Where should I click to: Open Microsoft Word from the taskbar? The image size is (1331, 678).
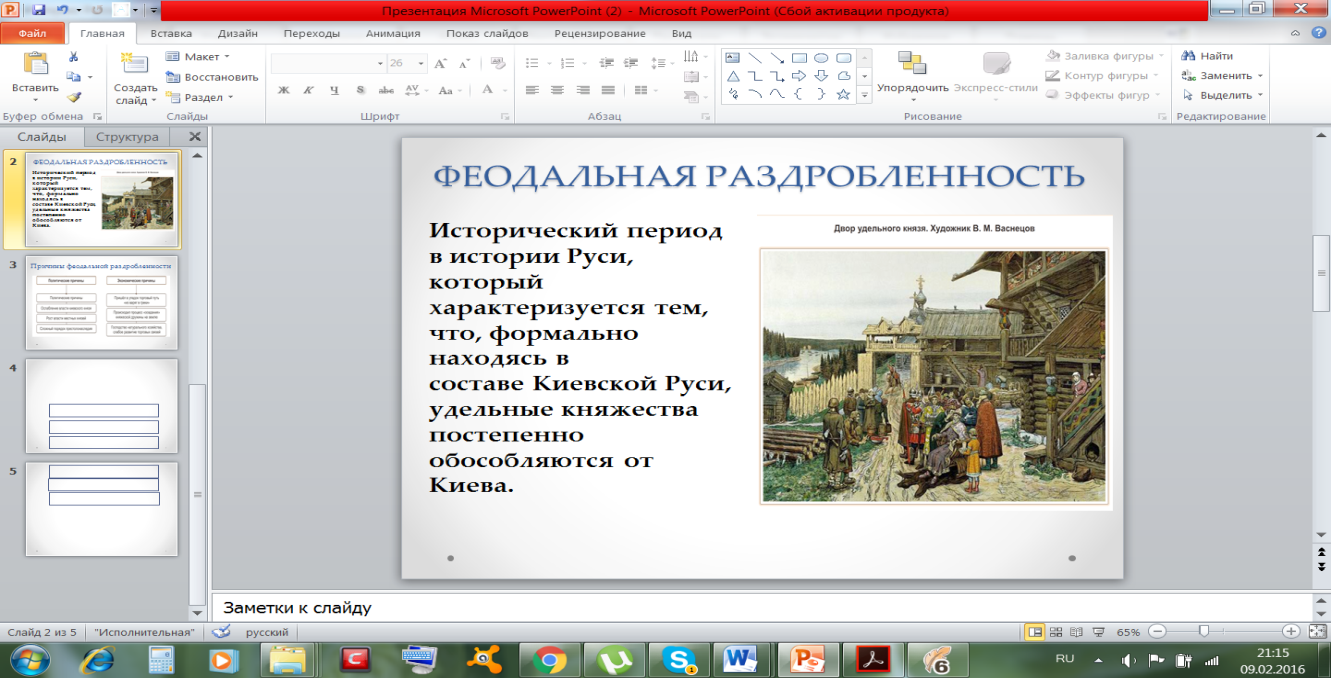coord(741,660)
